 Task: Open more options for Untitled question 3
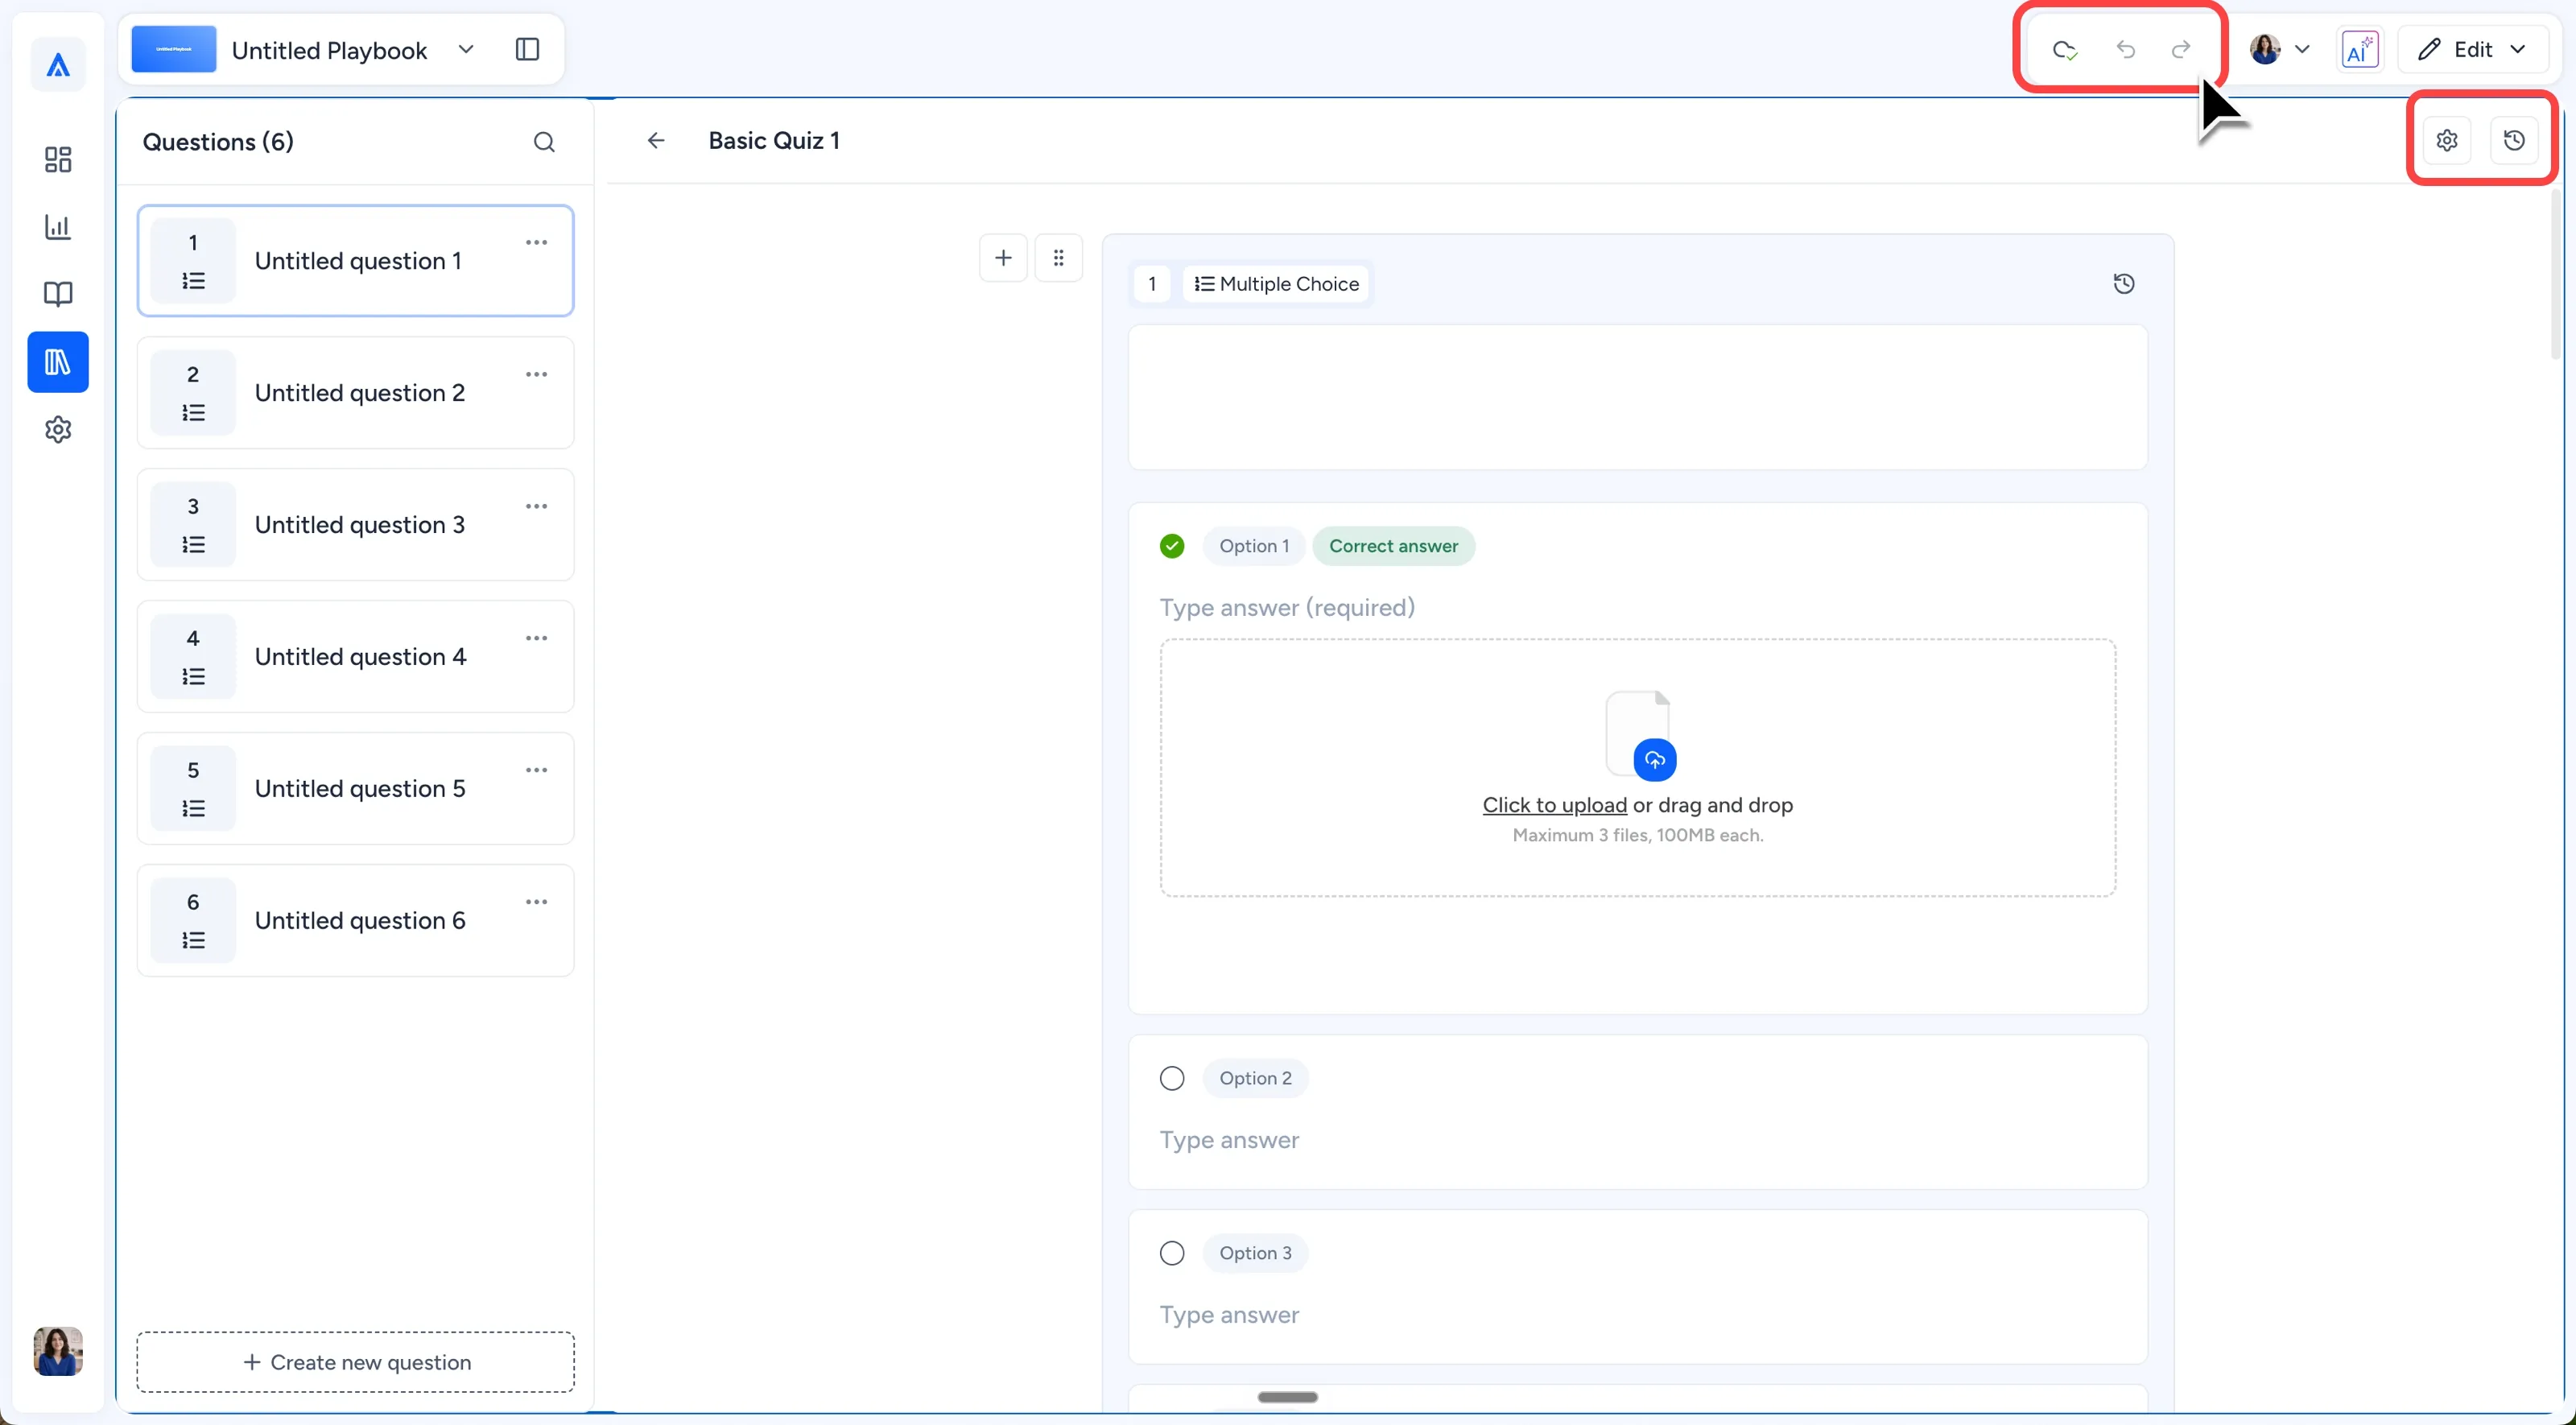[x=537, y=507]
